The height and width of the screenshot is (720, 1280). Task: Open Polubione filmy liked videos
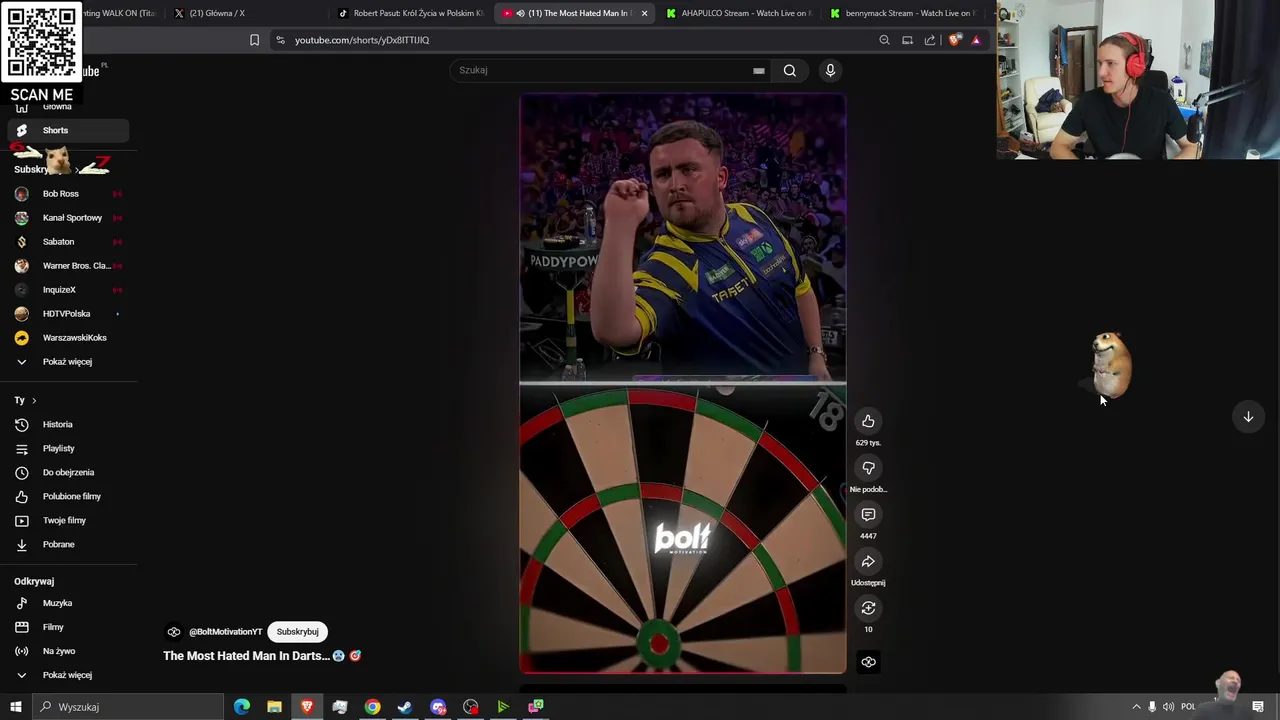coord(68,496)
